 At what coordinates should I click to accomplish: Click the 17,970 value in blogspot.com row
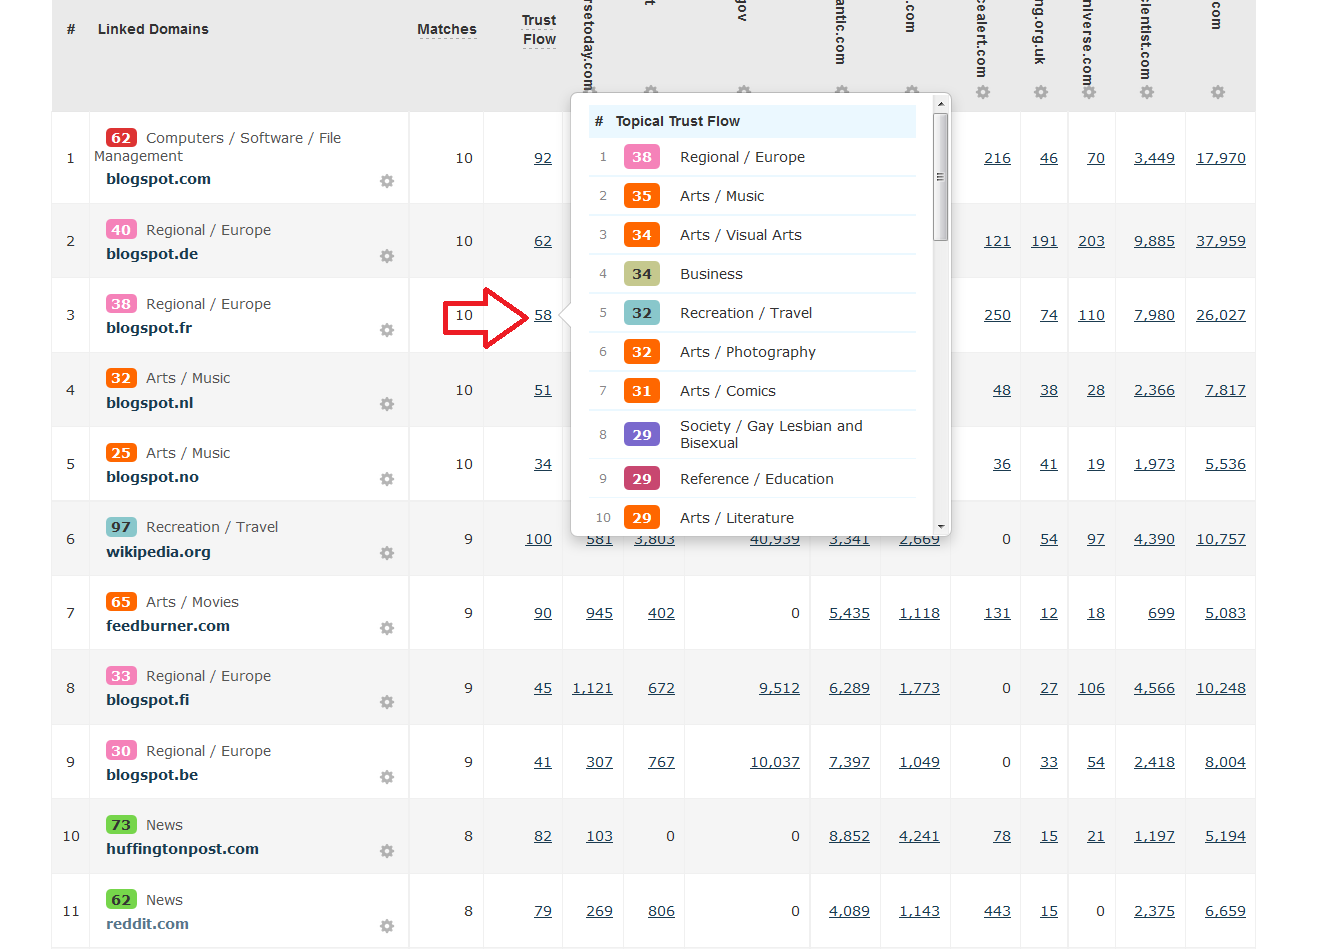click(x=1221, y=158)
